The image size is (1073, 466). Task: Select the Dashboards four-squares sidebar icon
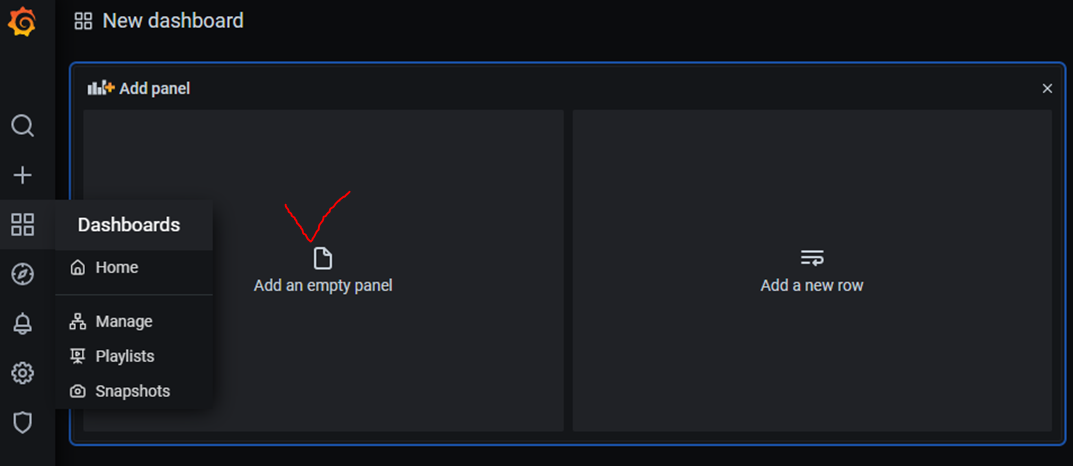click(23, 224)
